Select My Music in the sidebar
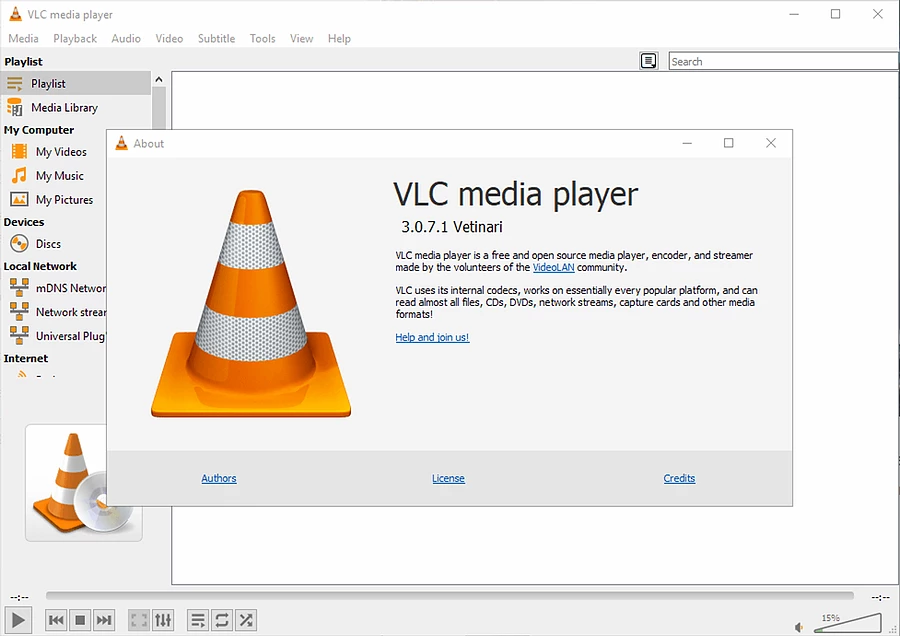Image resolution: width=900 pixels, height=636 pixels. pyautogui.click(x=59, y=176)
